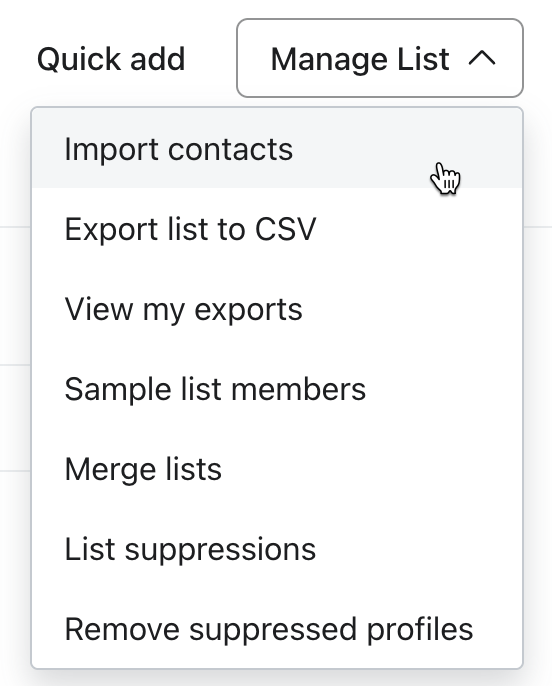
Task: Quickly add a profile via Quick add
Action: (111, 59)
